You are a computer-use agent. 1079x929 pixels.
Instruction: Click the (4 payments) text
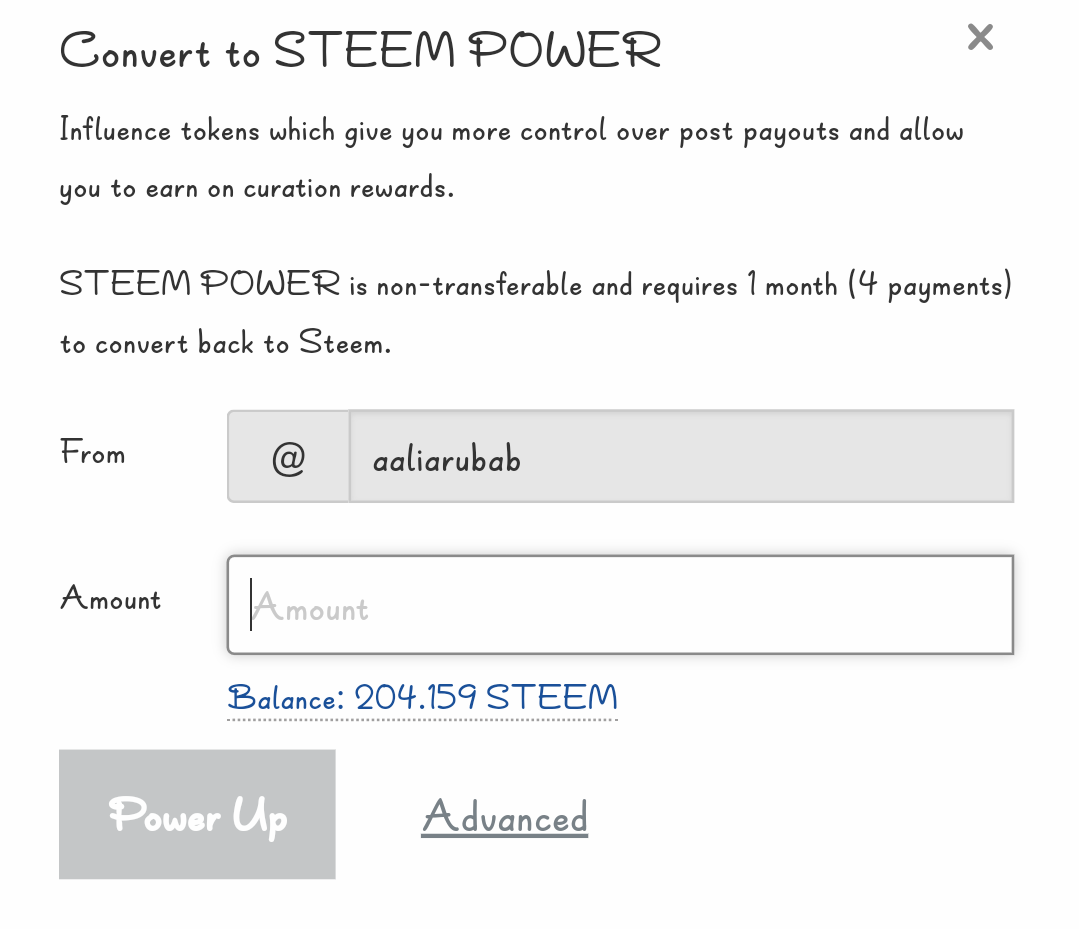(x=930, y=286)
